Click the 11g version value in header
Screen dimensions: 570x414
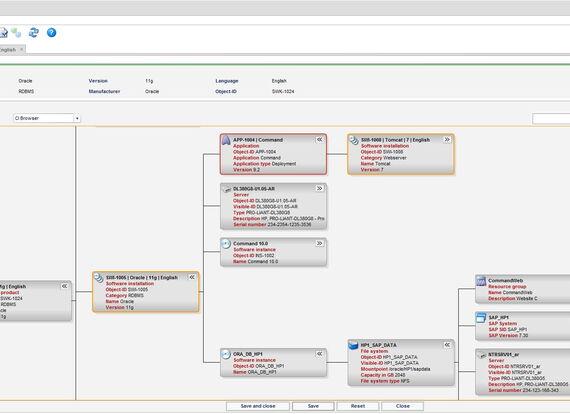tap(149, 81)
